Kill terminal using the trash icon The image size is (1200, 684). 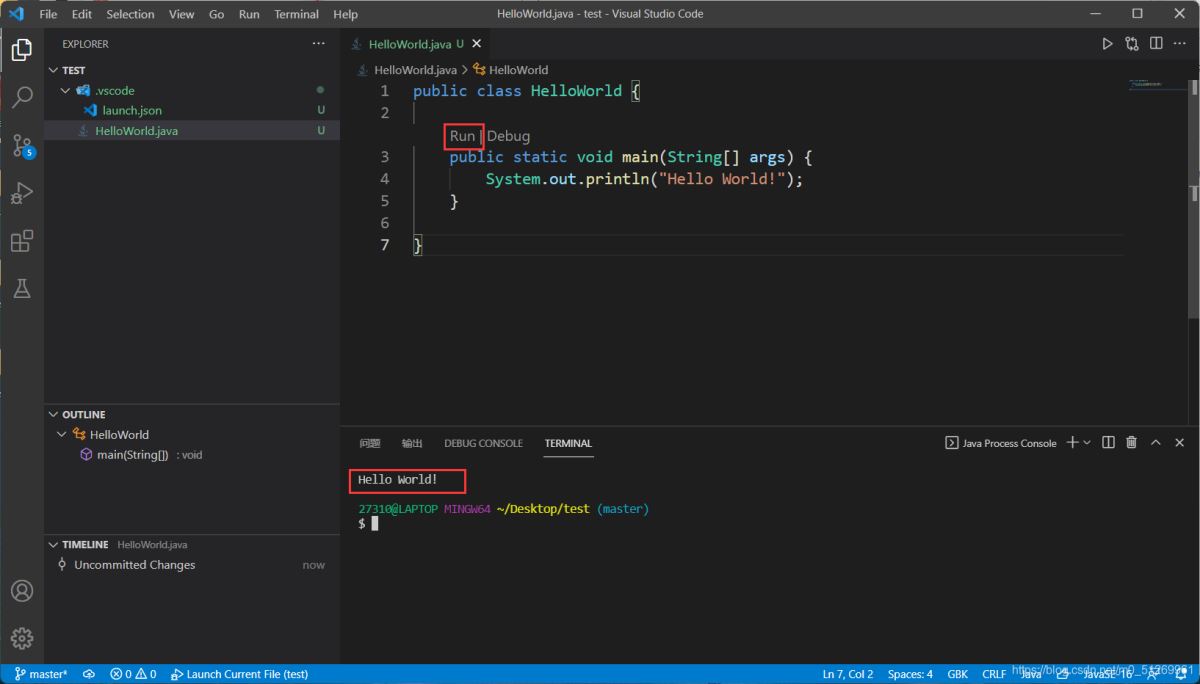pos(1132,443)
